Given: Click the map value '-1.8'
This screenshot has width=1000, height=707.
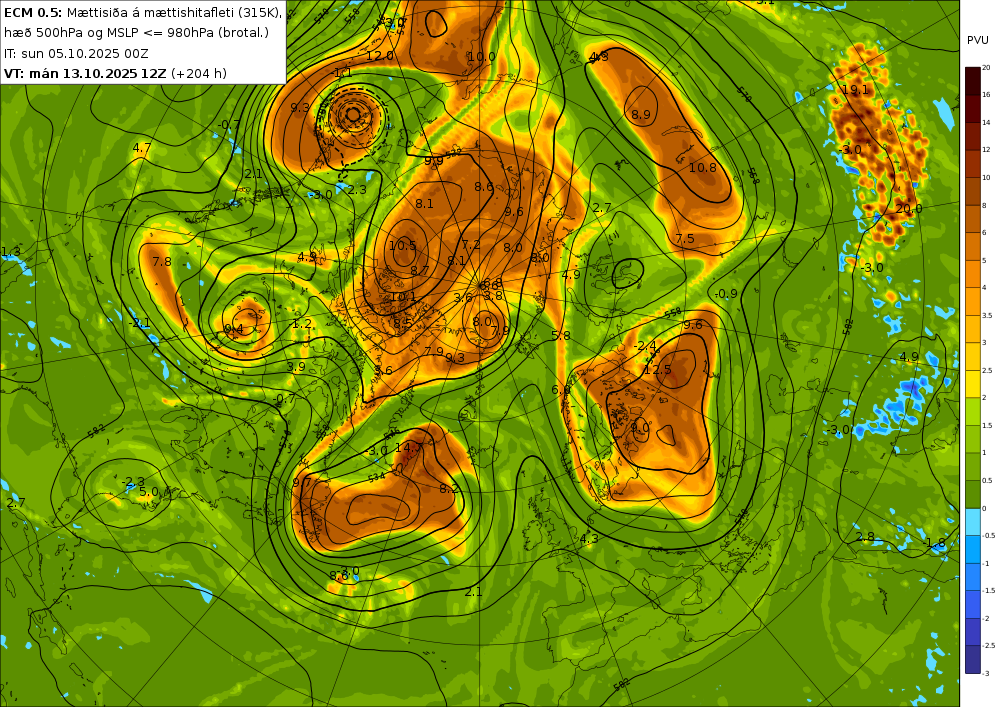Looking at the screenshot, I should 935,543.
